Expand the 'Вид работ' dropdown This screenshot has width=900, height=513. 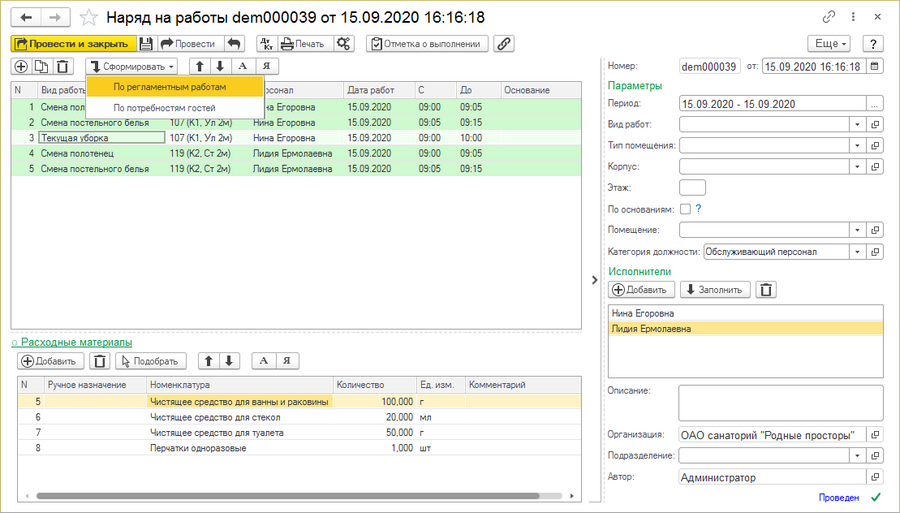pyautogui.click(x=857, y=124)
